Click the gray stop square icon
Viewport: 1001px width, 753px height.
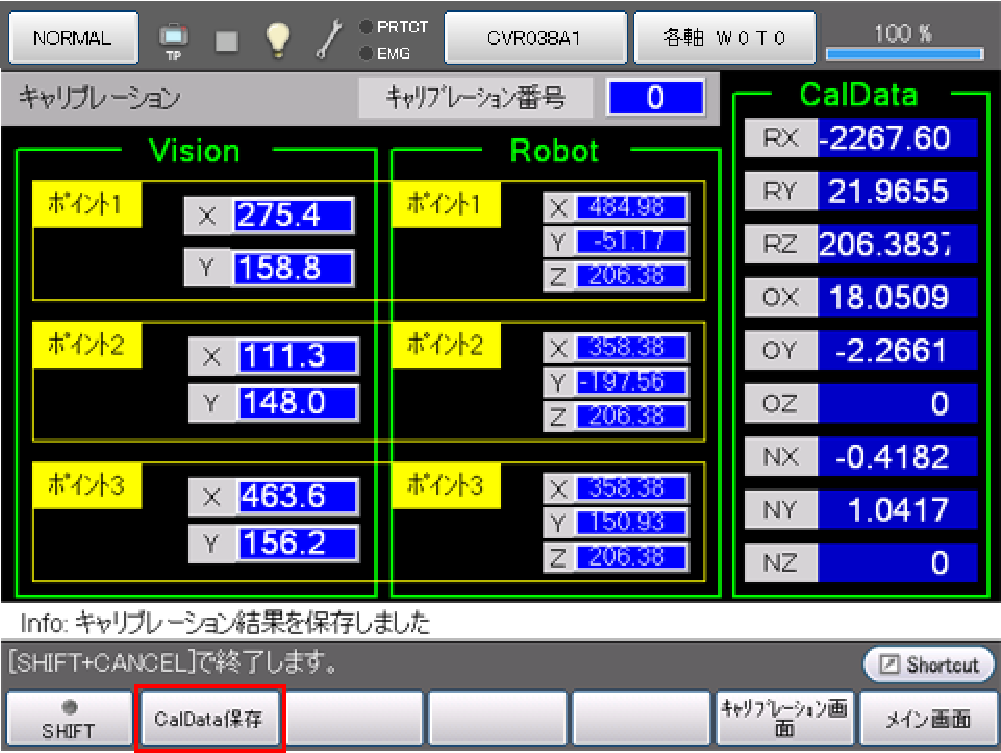(226, 40)
